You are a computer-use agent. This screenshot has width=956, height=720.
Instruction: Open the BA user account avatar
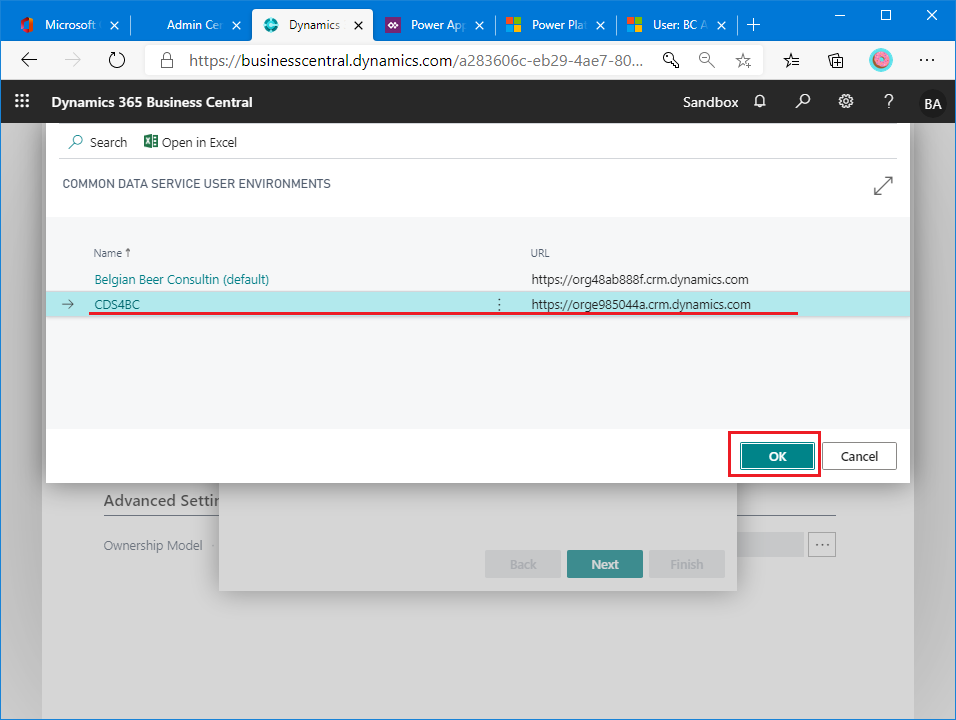point(932,104)
